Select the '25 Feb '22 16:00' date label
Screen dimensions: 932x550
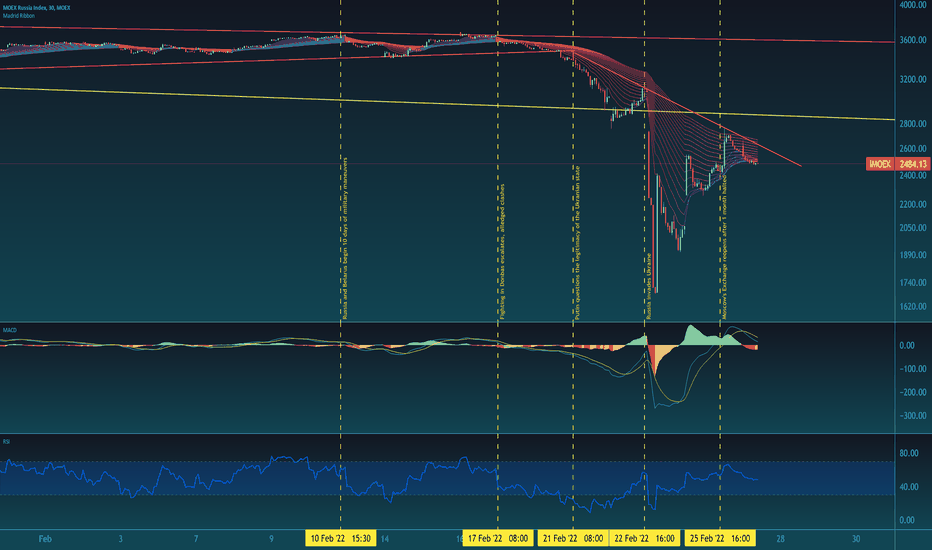[720, 539]
